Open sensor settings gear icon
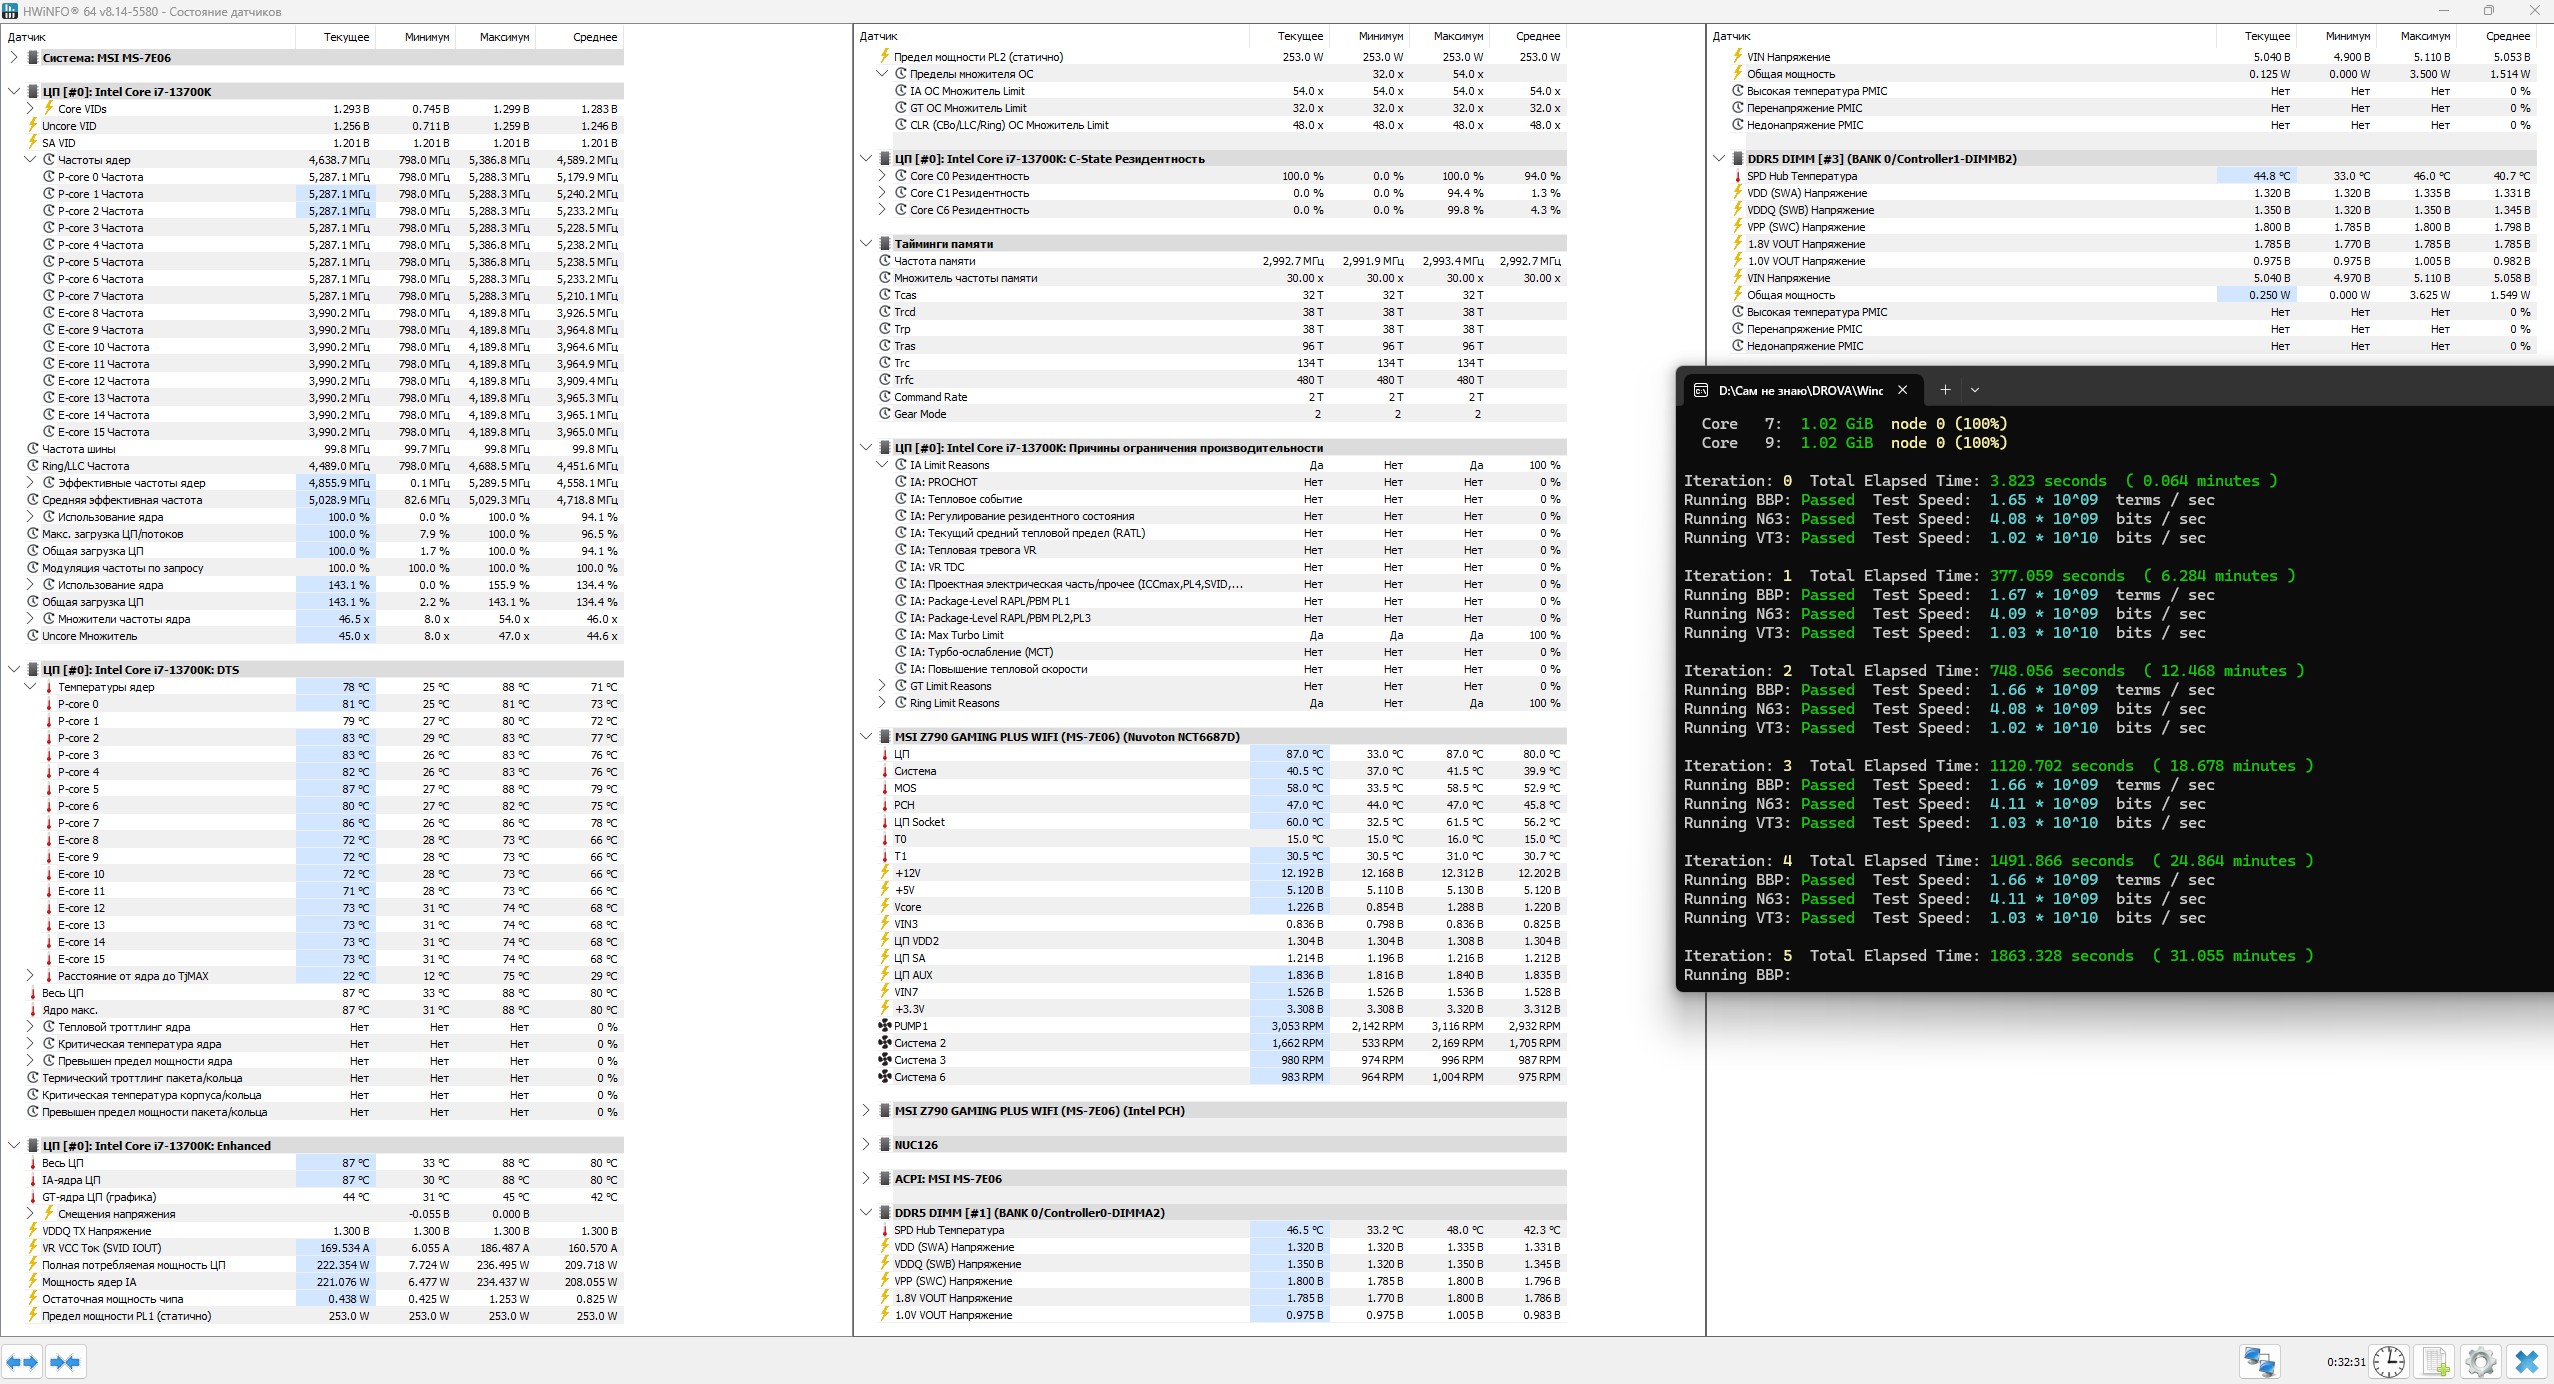The width and height of the screenshot is (2554, 1384). [2480, 1361]
